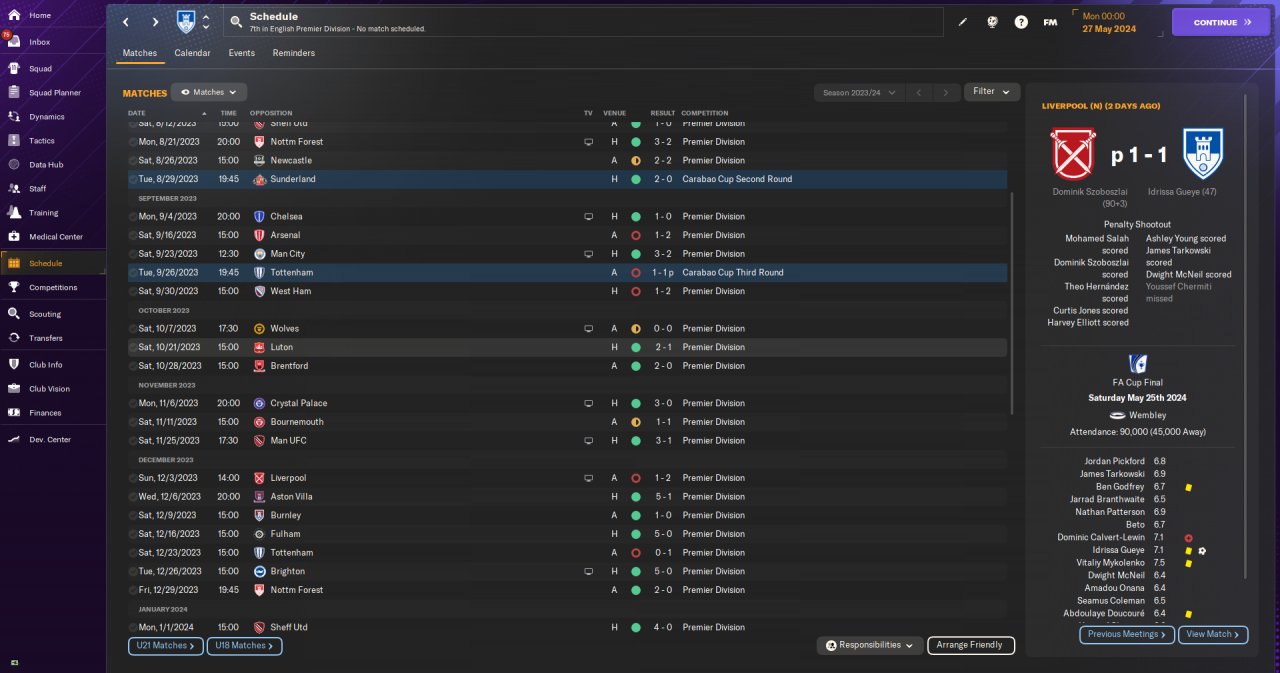Image resolution: width=1280 pixels, height=673 pixels.
Task: Open the help question mark icon
Action: coord(1021,22)
